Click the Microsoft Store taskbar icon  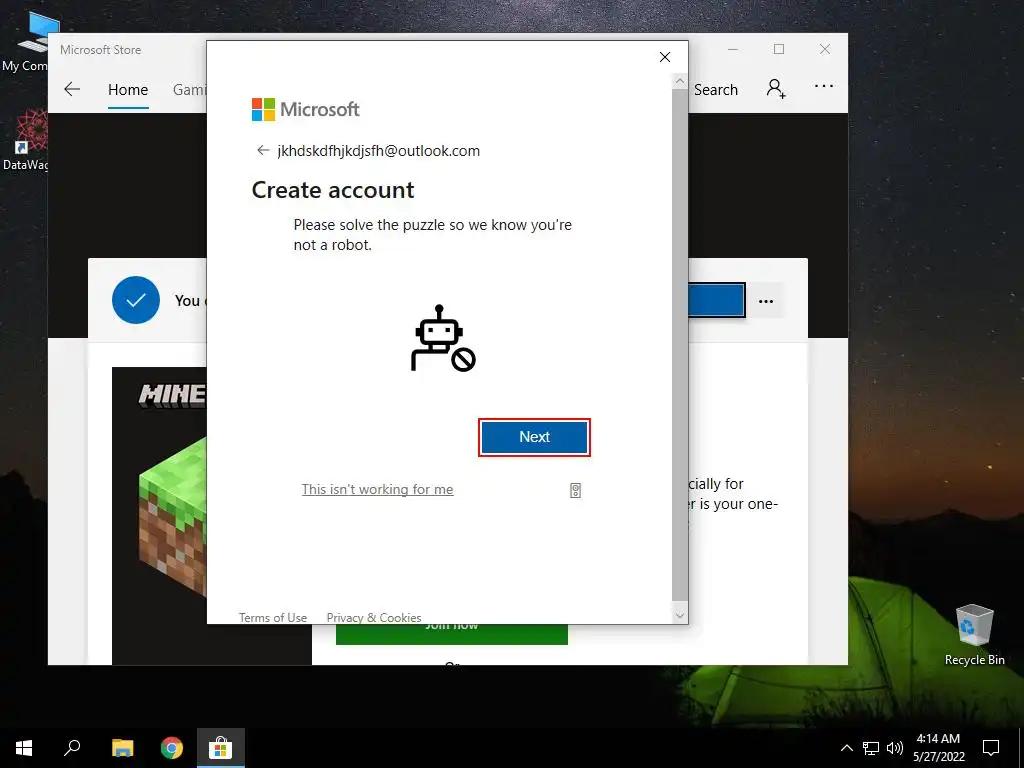221,748
